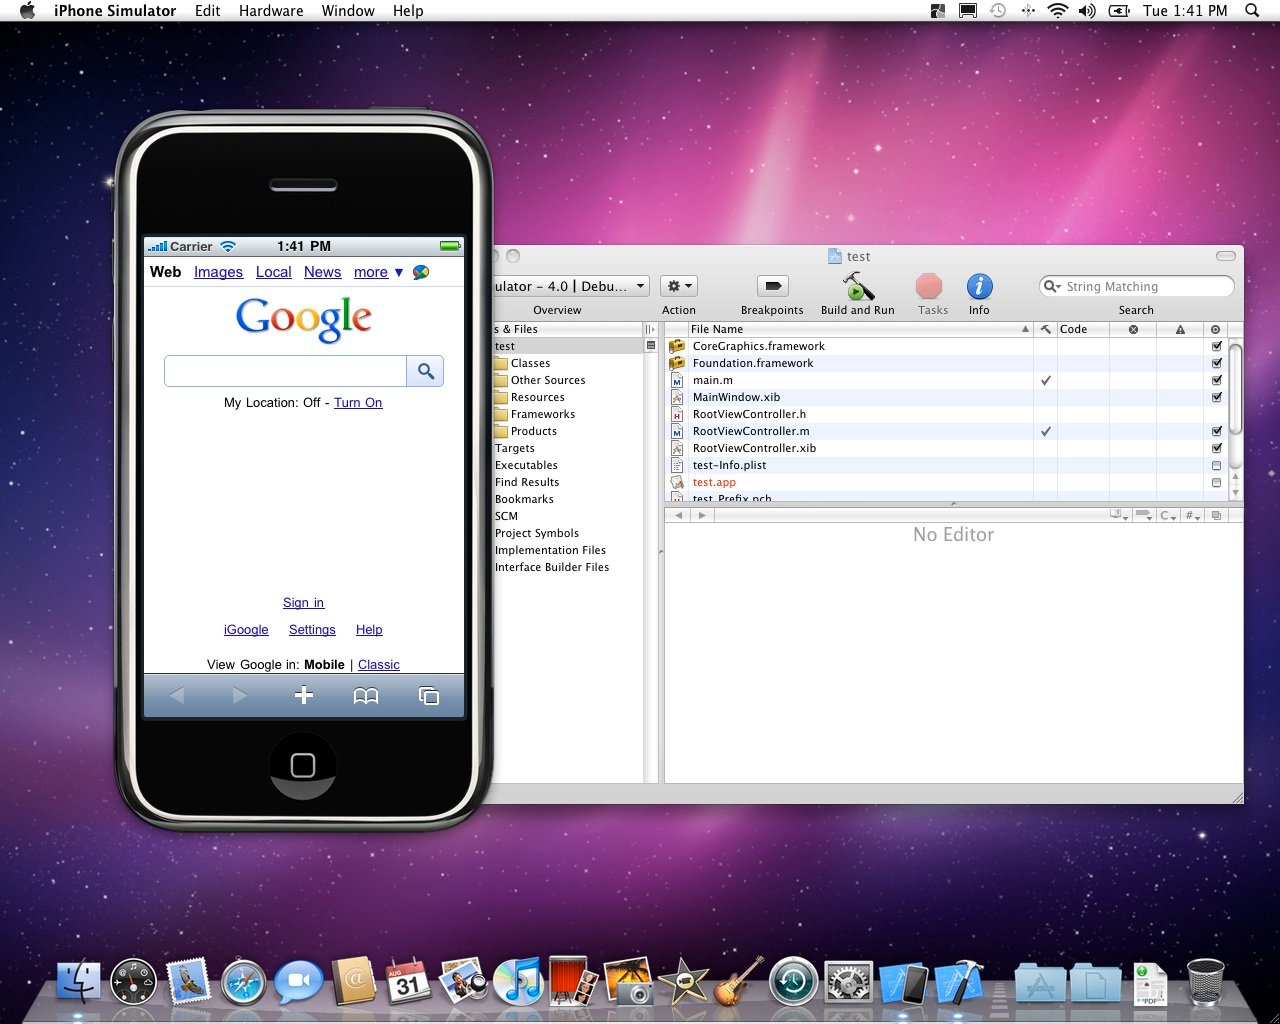Viewport: 1280px width, 1024px height.
Task: Open Dashboard from the Dock
Action: (133, 982)
